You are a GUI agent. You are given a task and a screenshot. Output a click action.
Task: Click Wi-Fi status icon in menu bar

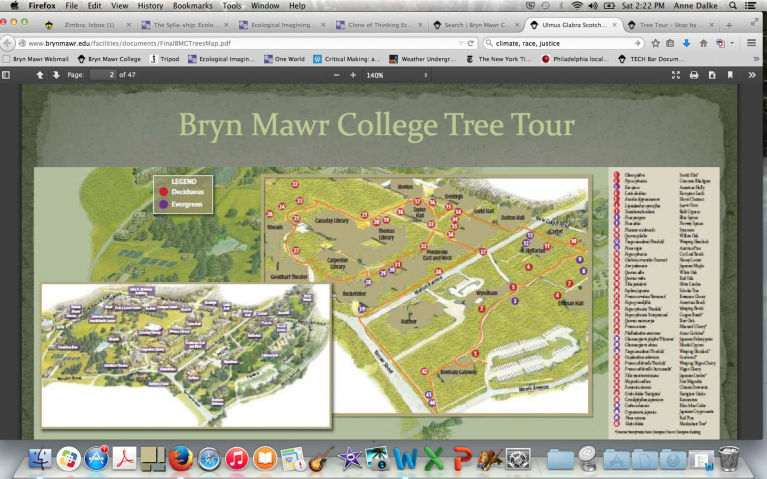(x=577, y=6)
